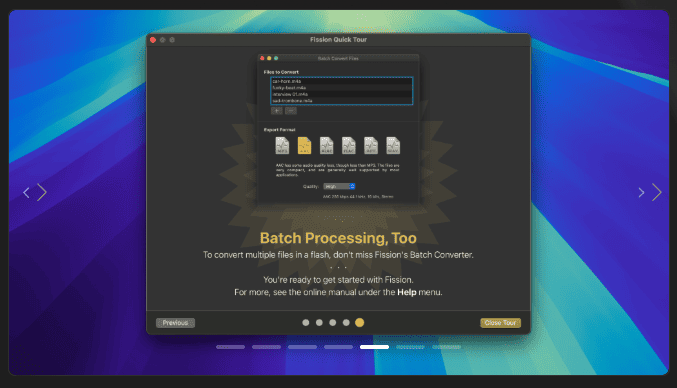Select car-horn.m4a in Files to Convert
This screenshot has width=677, height=388.
(x=342, y=81)
